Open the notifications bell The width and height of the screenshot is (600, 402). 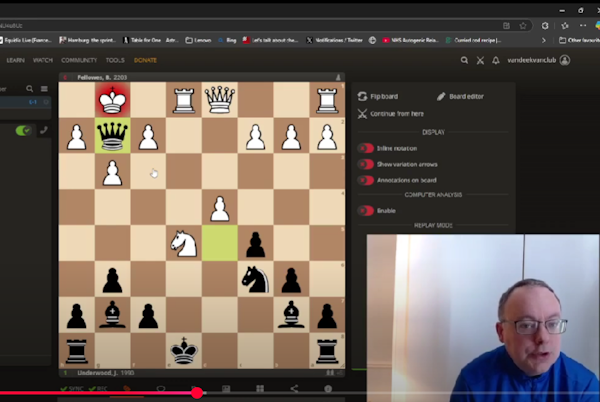click(x=496, y=60)
